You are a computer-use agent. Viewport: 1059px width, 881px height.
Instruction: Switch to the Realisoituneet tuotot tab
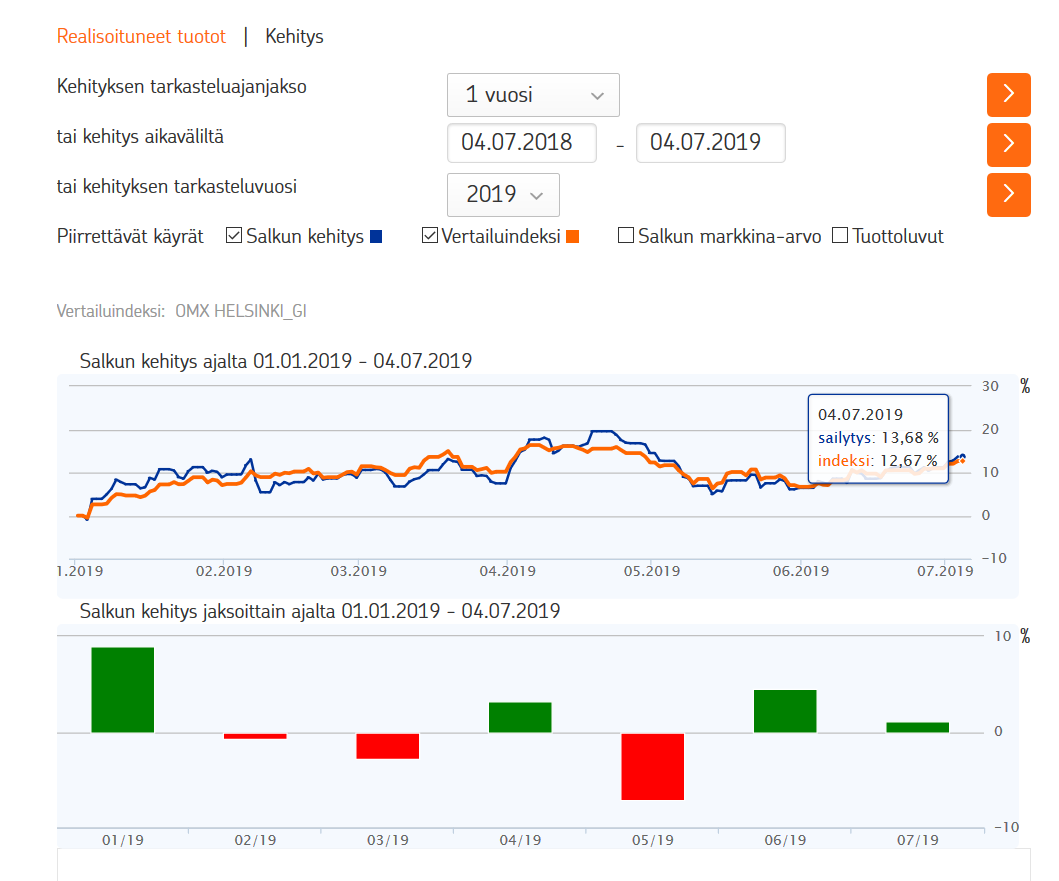(x=141, y=37)
